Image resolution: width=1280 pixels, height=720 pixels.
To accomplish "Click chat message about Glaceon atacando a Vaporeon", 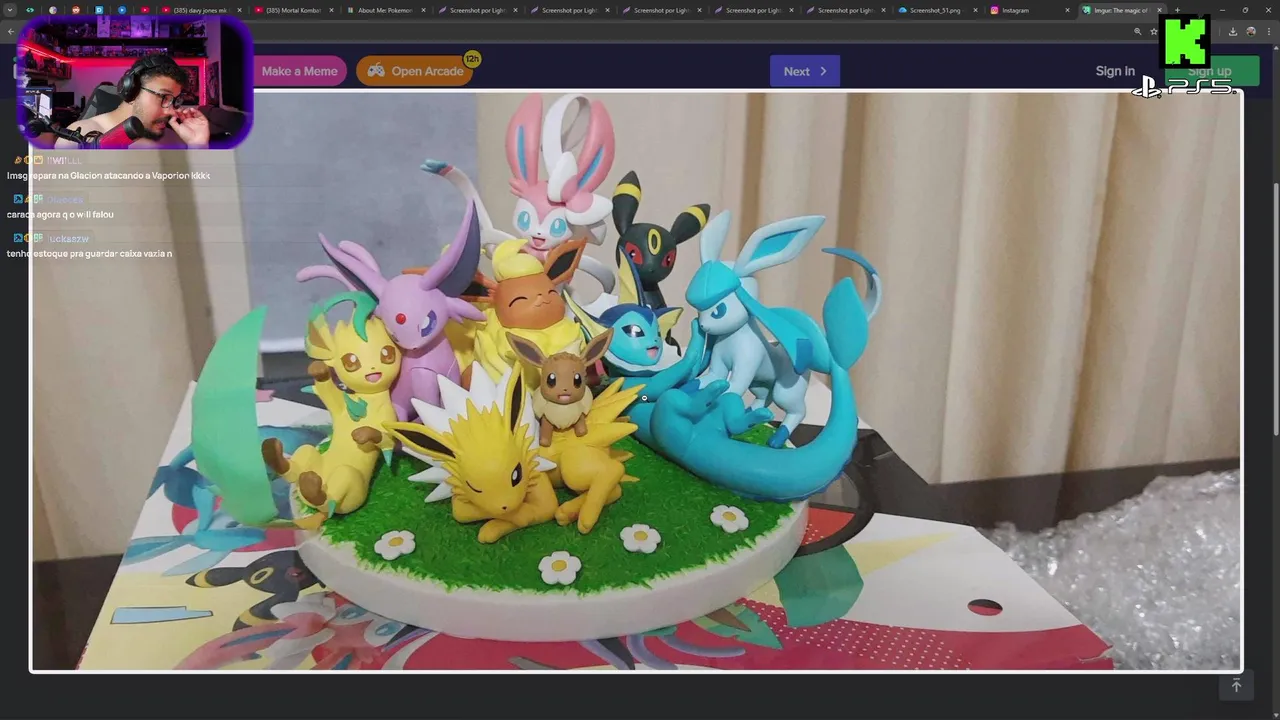I will (108, 176).
